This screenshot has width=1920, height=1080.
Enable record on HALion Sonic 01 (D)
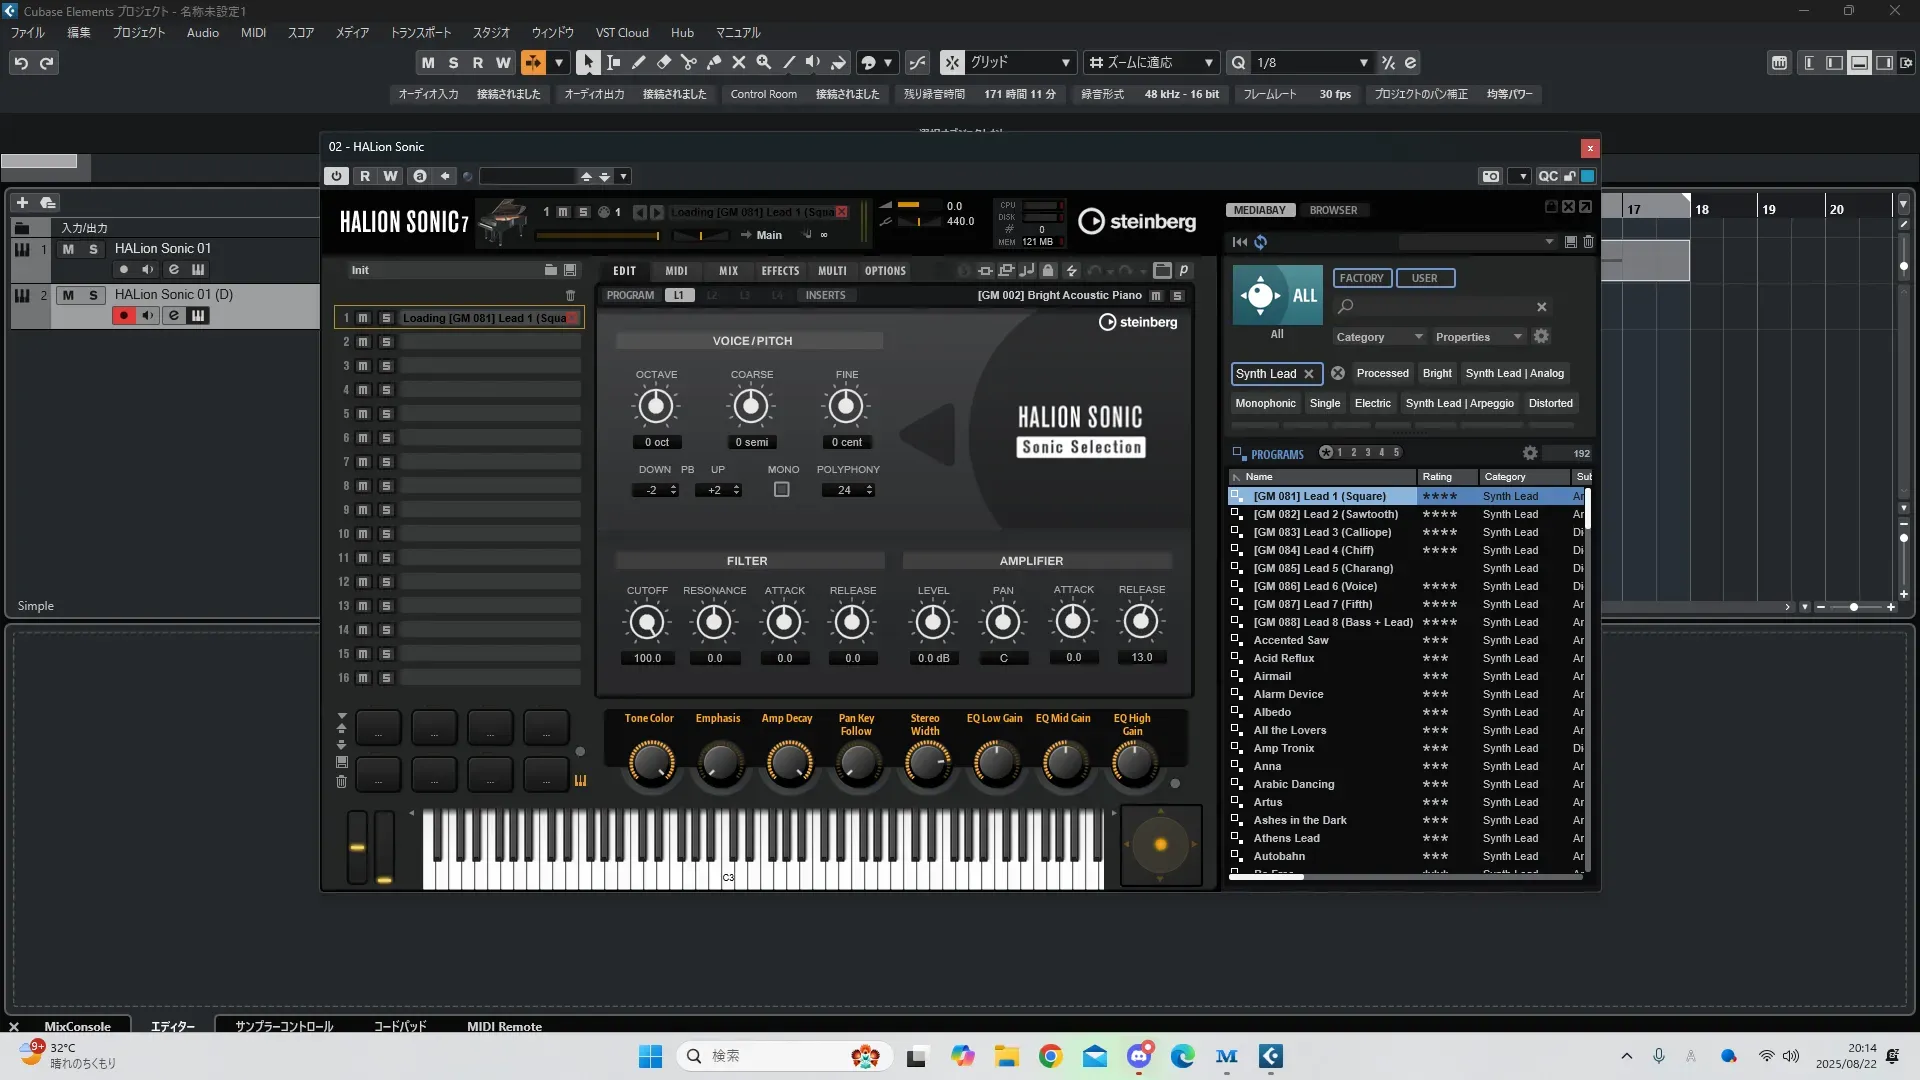click(x=124, y=316)
